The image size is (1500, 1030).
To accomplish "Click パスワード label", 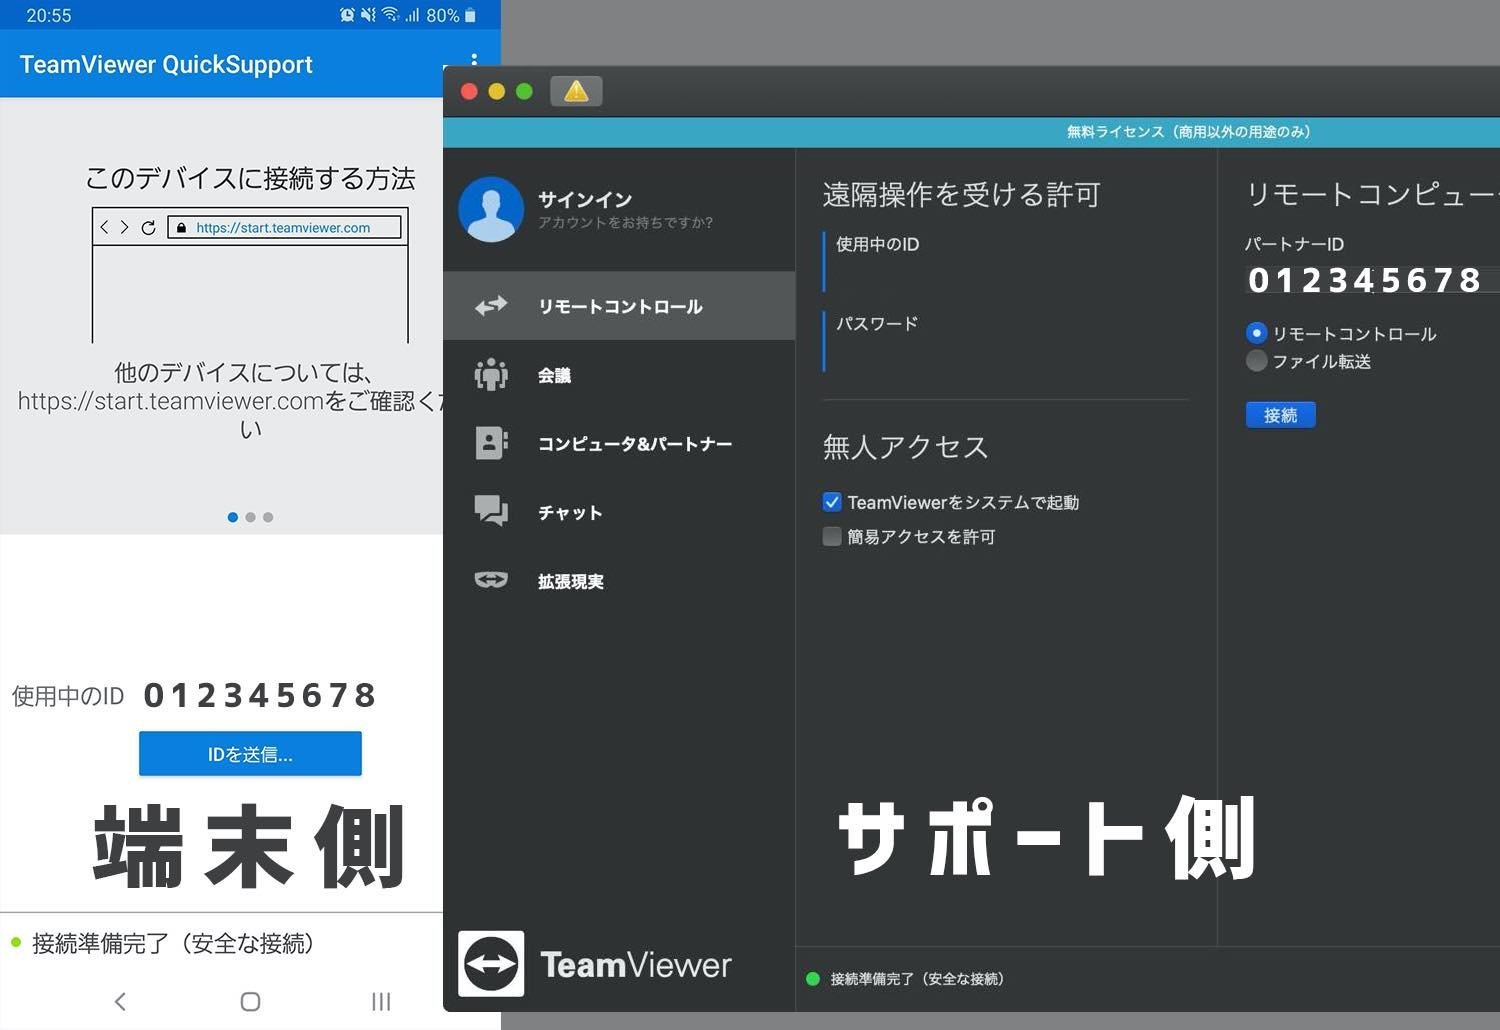I will (877, 323).
